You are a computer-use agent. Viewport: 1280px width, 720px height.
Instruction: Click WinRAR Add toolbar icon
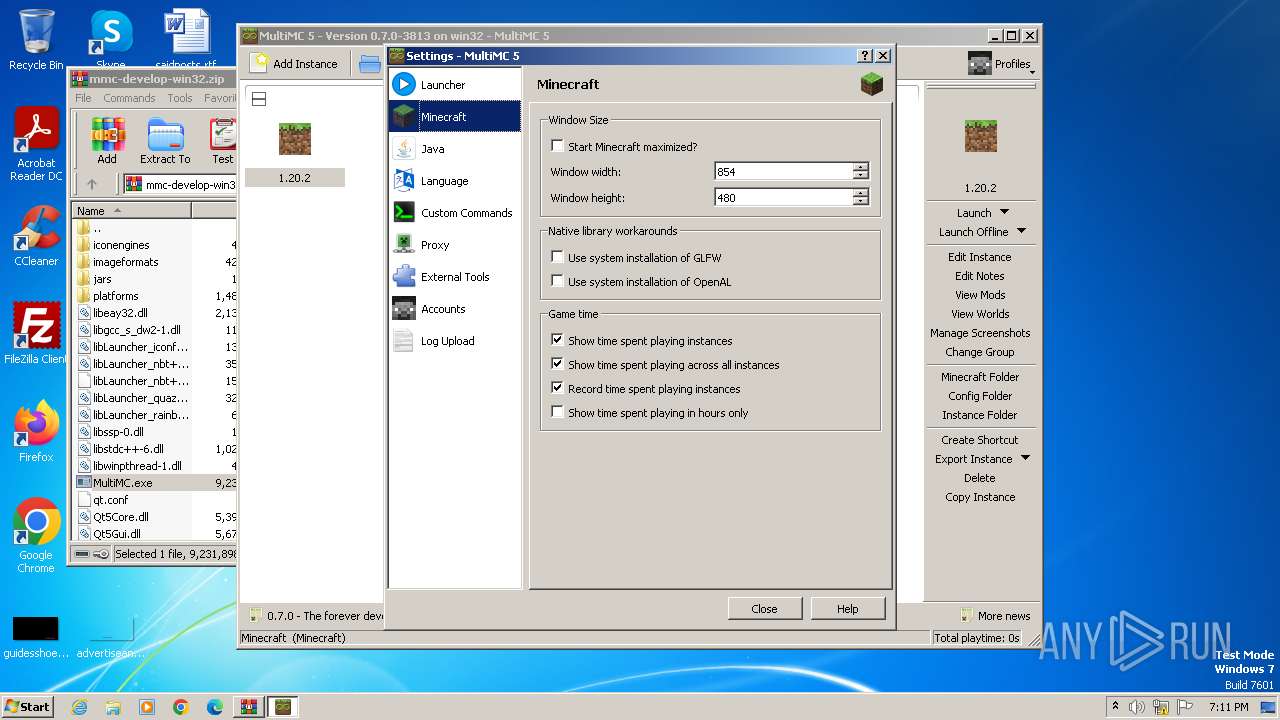point(107,141)
